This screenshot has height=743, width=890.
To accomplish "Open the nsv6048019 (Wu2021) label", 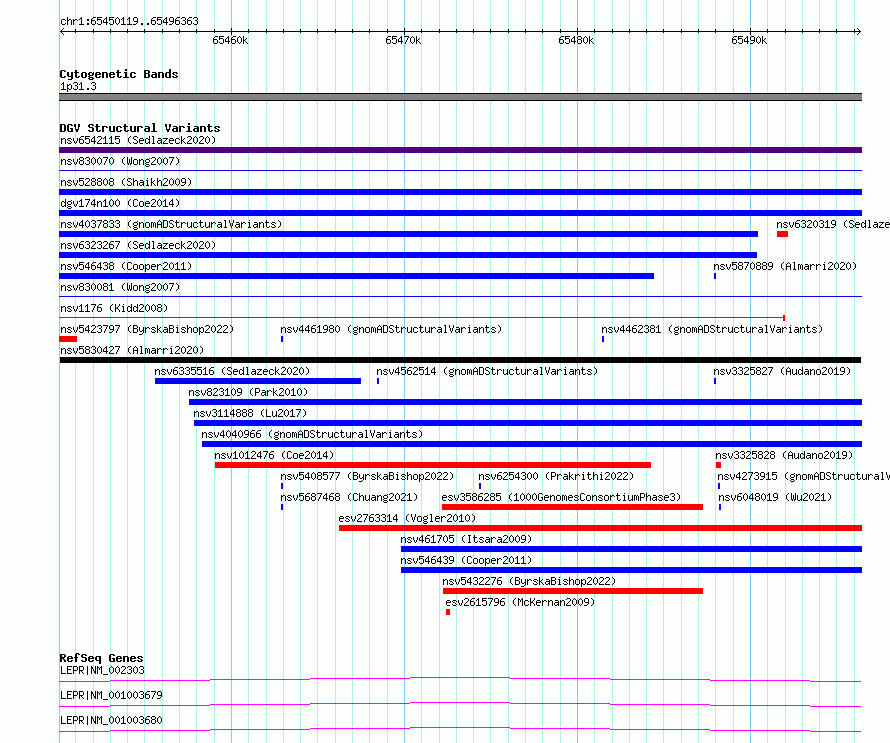I will pyautogui.click(x=775, y=497).
